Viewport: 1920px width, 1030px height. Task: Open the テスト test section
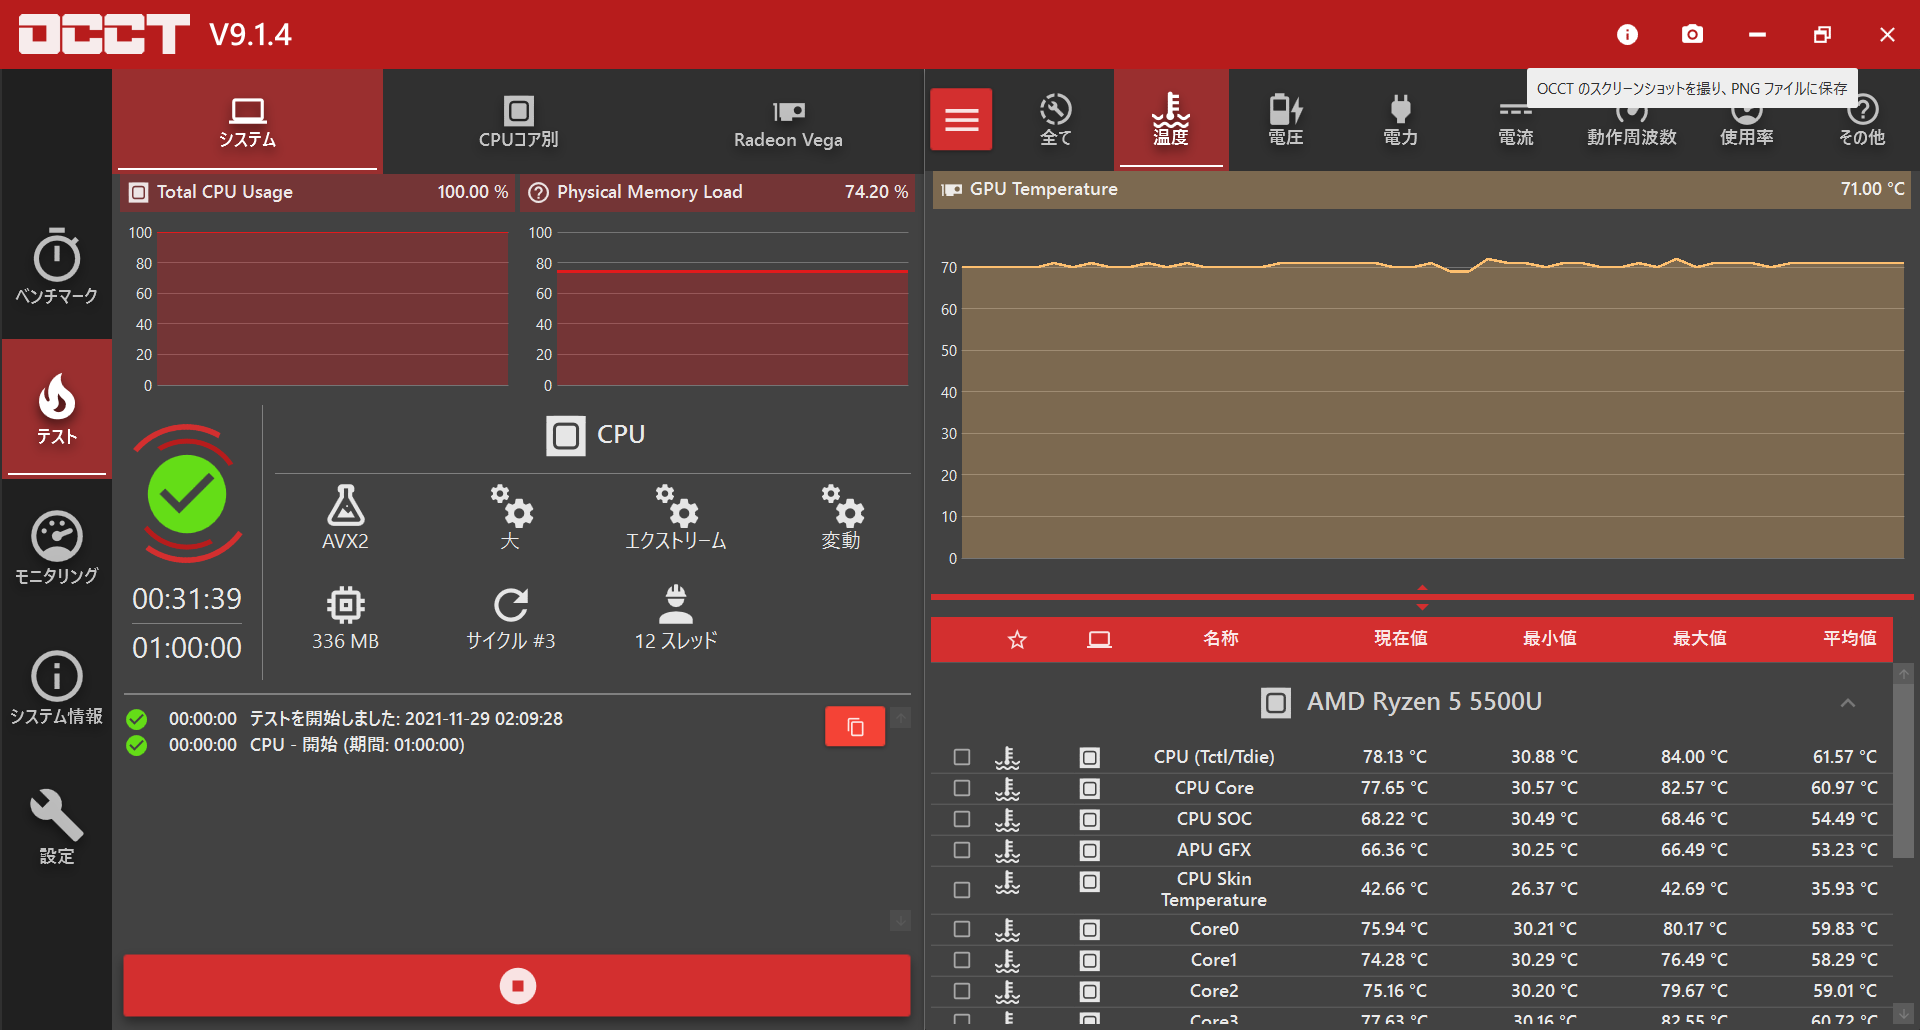tap(56, 408)
